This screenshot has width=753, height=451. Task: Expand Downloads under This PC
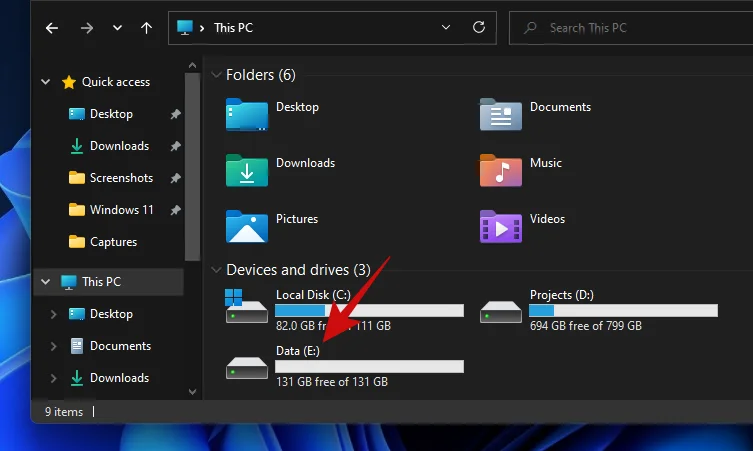click(x=53, y=378)
